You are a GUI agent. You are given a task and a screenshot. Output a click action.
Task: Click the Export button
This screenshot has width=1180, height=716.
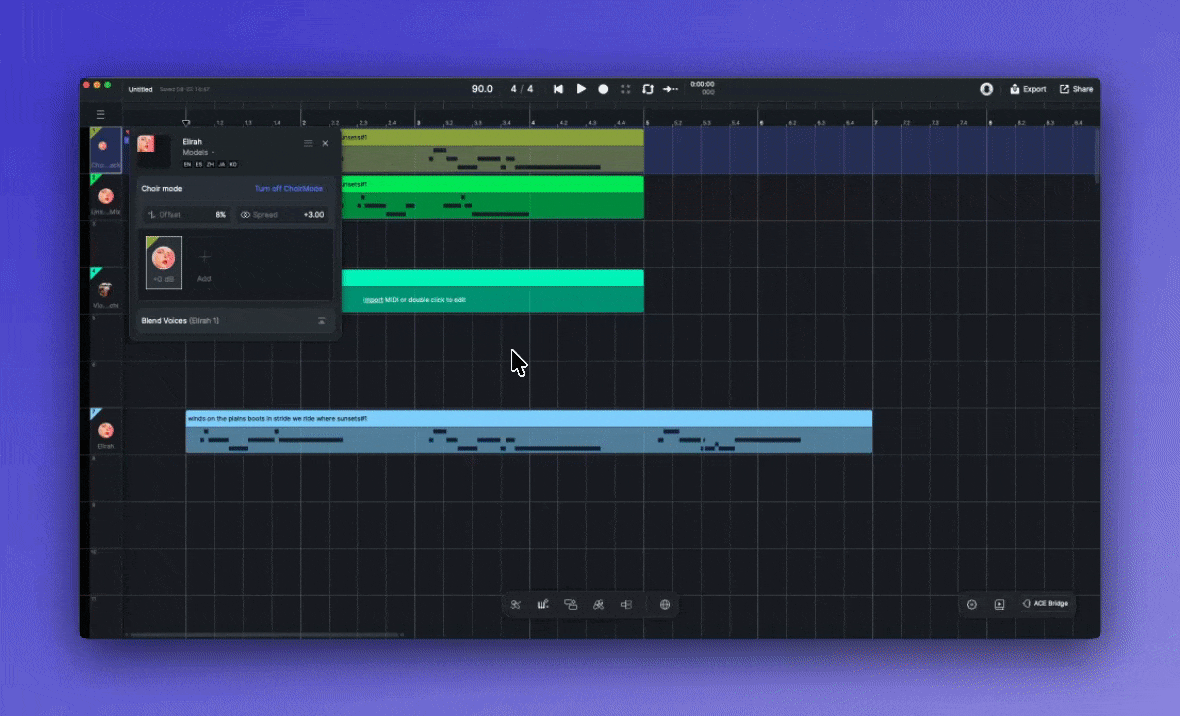pos(1028,89)
